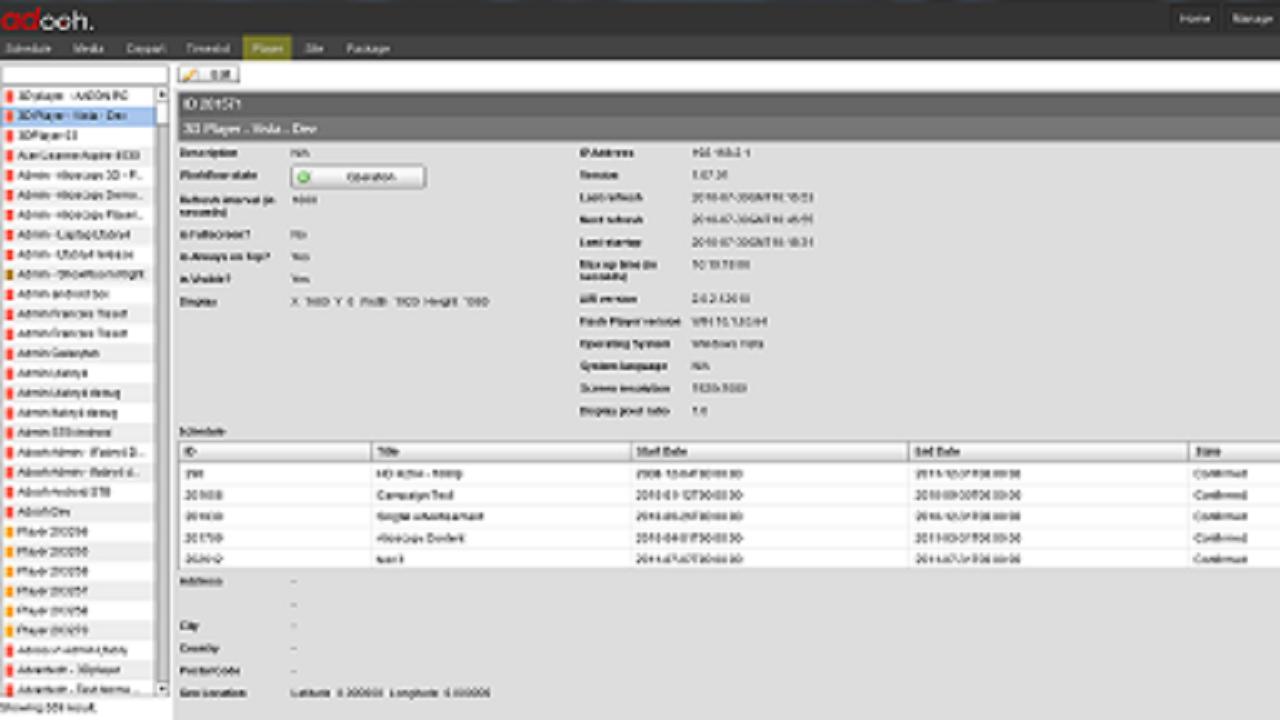Switch to the Timeslot tab
This screenshot has width=1280, height=720.
click(x=207, y=48)
